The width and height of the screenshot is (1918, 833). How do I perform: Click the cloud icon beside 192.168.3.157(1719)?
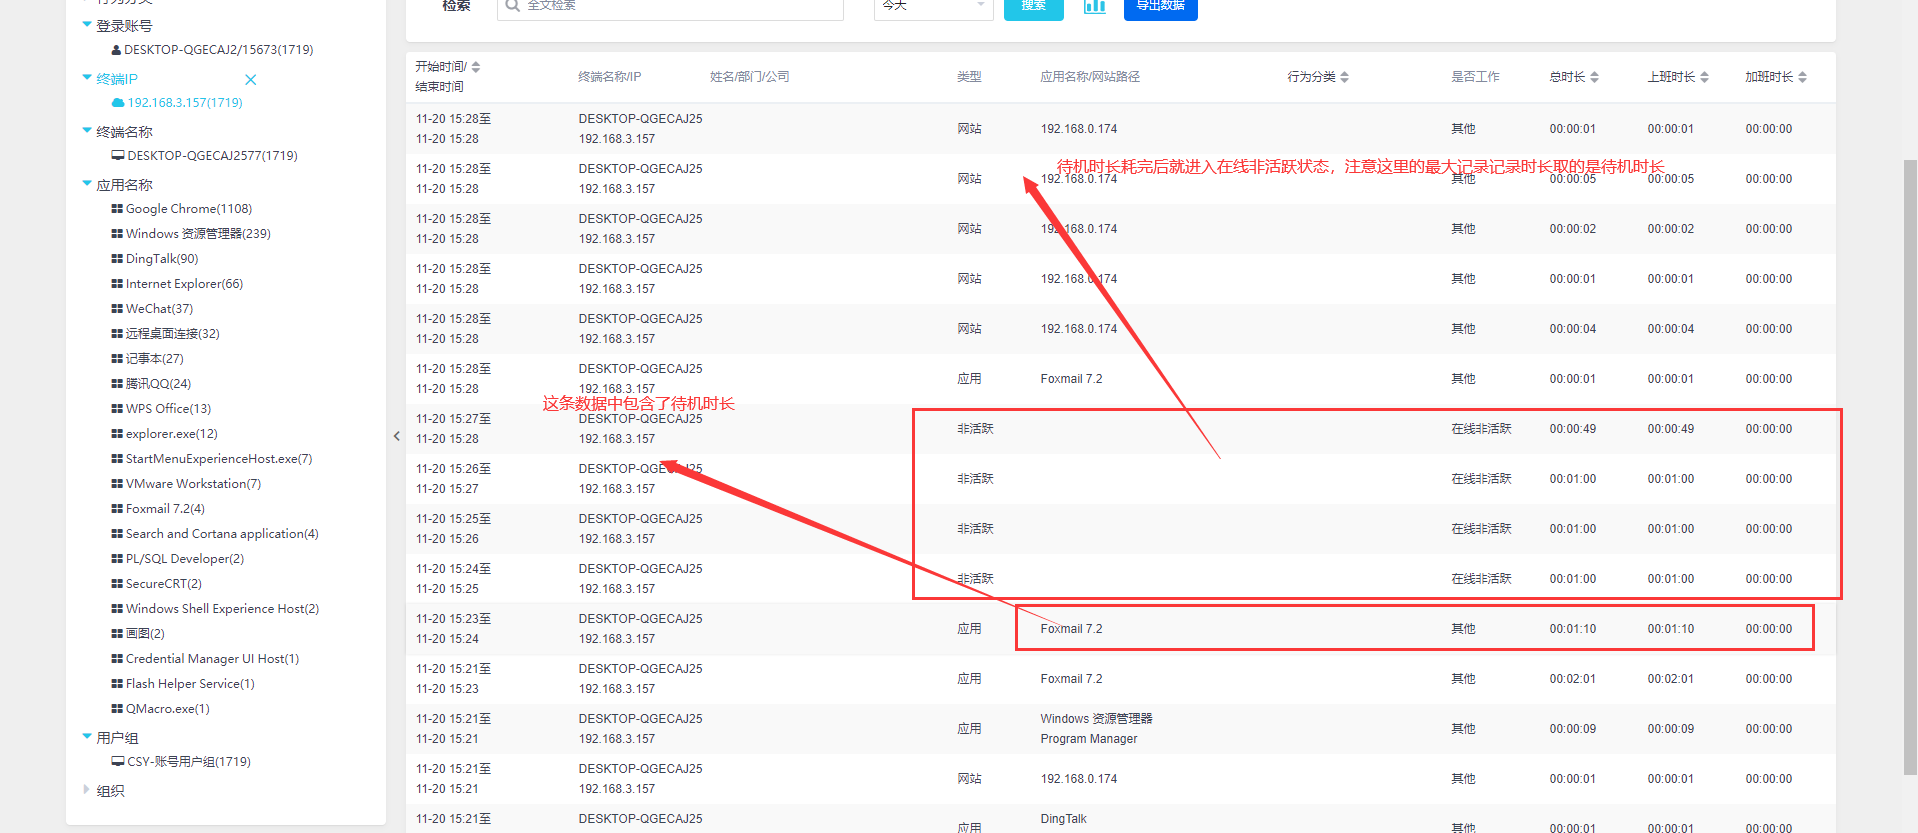point(118,103)
